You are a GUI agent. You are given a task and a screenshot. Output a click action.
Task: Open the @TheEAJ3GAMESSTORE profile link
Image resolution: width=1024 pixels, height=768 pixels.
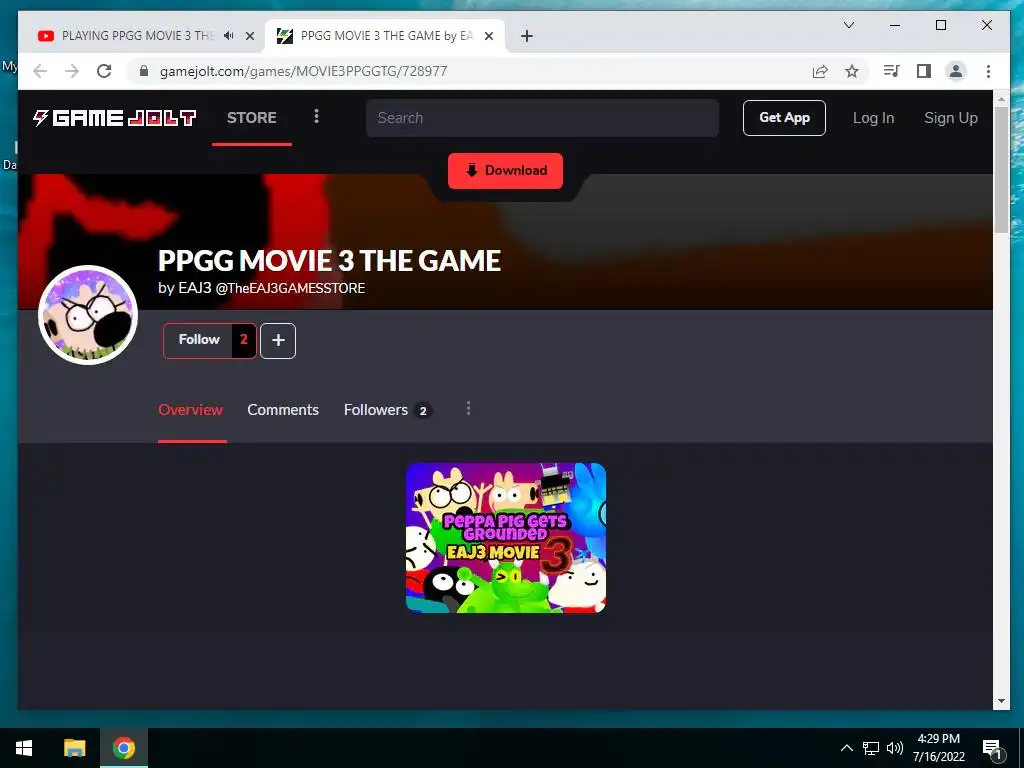point(290,288)
